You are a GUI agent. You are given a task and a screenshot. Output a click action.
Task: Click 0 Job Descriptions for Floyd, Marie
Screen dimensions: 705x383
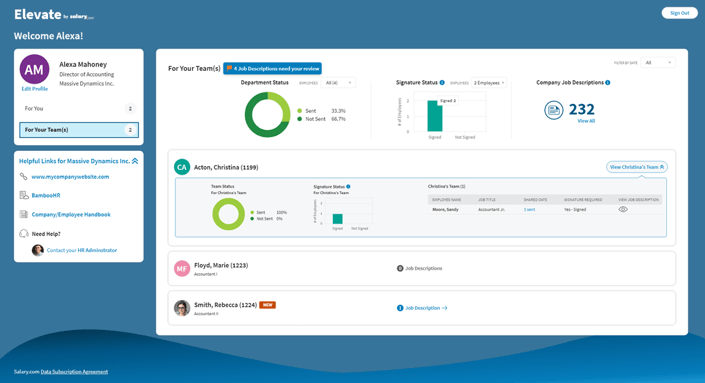[419, 268]
